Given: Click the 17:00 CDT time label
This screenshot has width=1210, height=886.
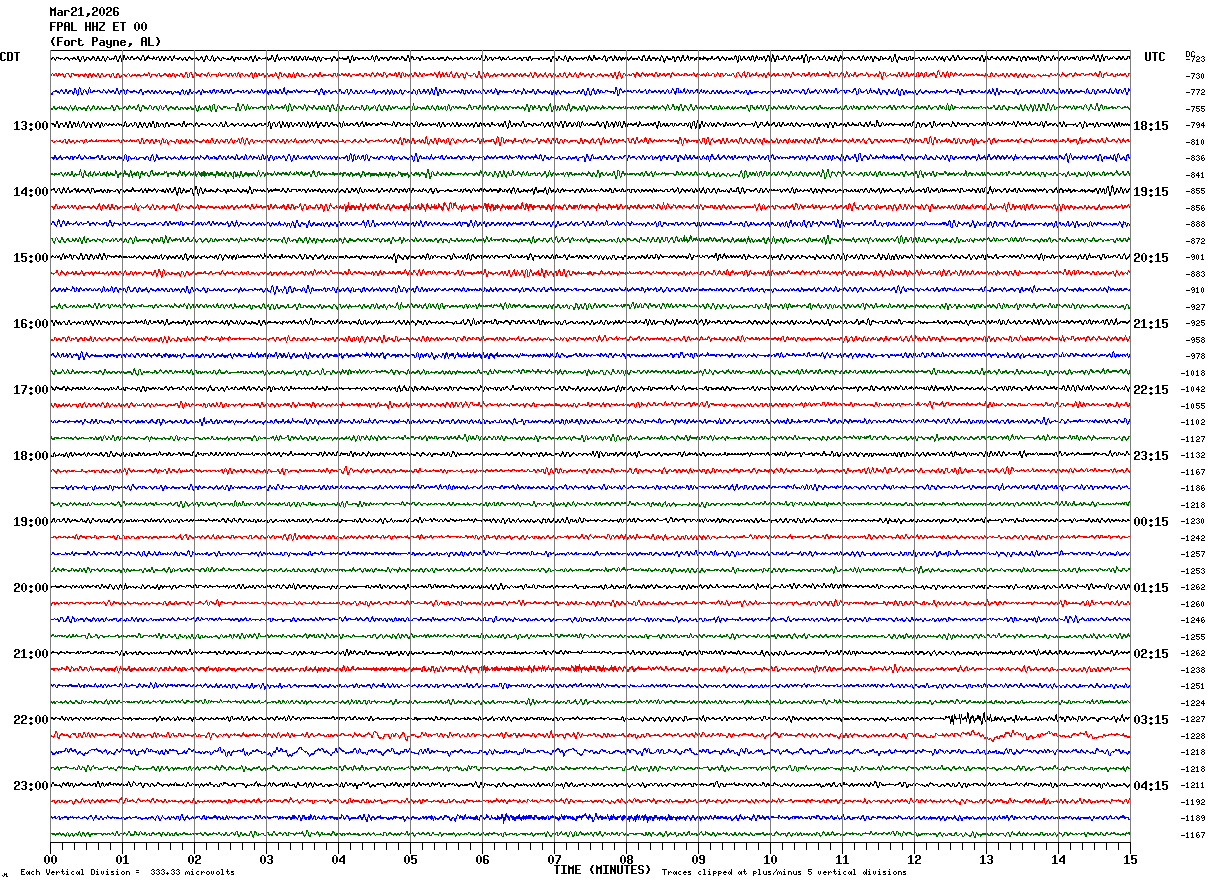Looking at the screenshot, I should pyautogui.click(x=30, y=390).
